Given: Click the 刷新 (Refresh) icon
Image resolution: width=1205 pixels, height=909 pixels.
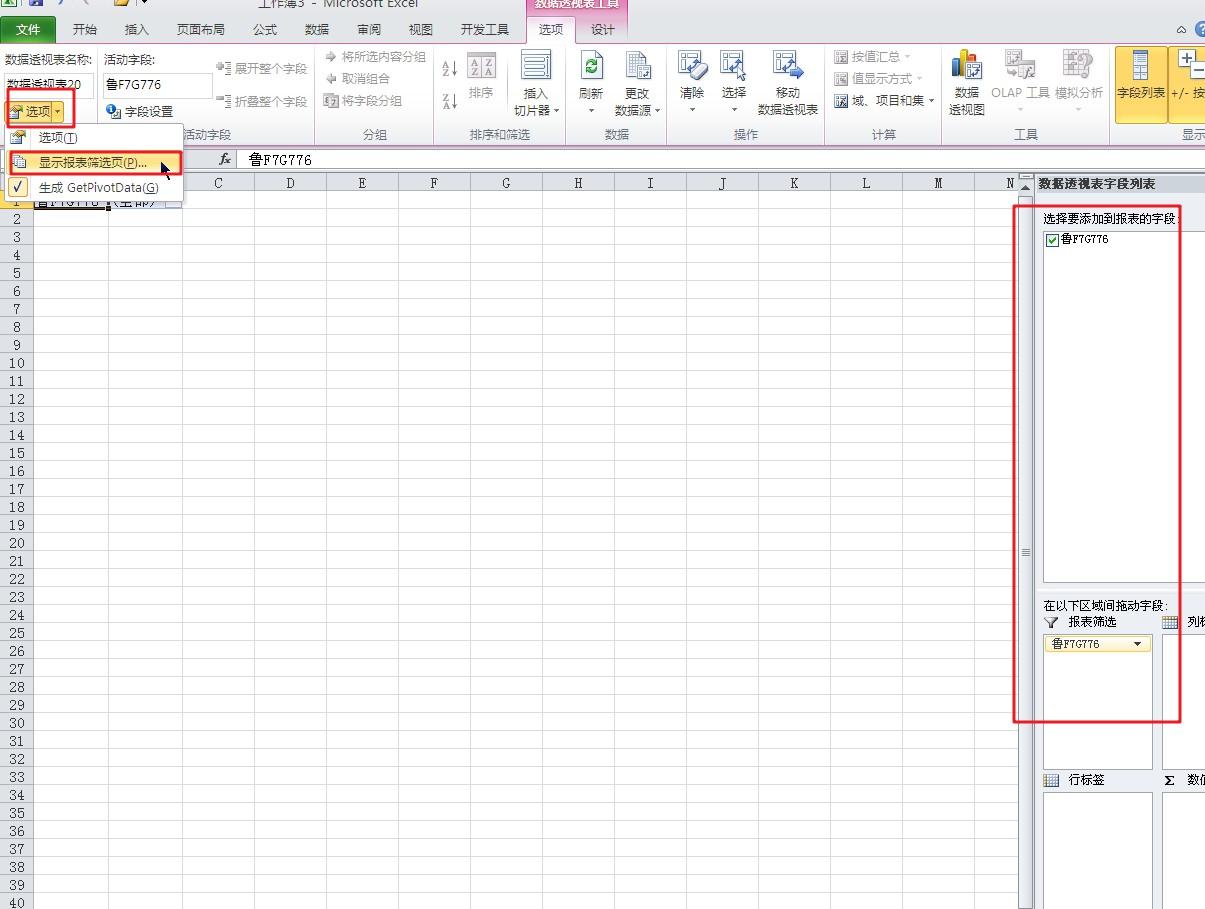Looking at the screenshot, I should (x=591, y=68).
